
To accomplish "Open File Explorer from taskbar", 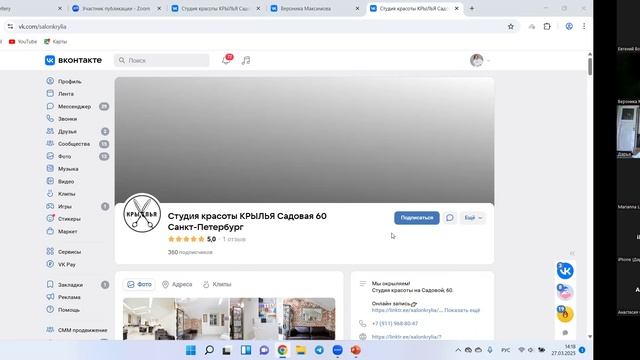I will (301, 350).
